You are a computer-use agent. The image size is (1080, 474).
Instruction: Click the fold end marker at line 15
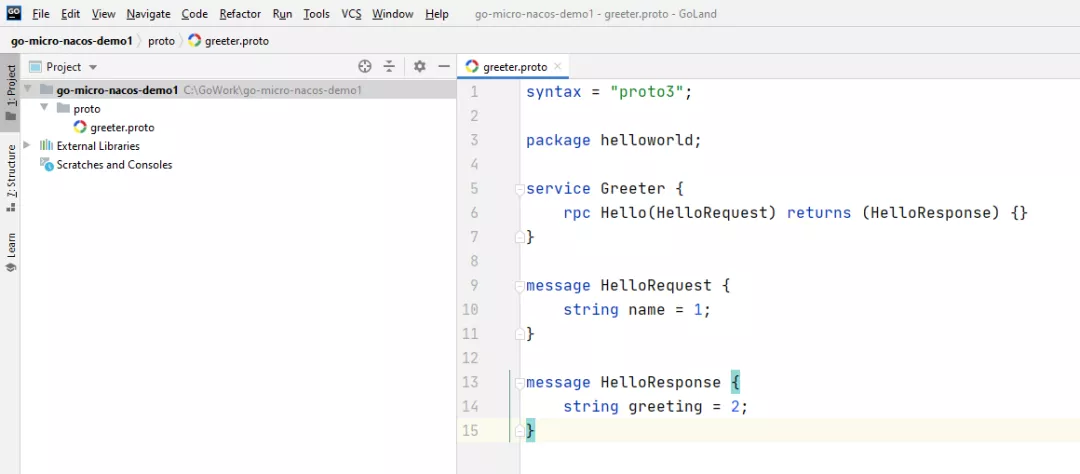520,431
